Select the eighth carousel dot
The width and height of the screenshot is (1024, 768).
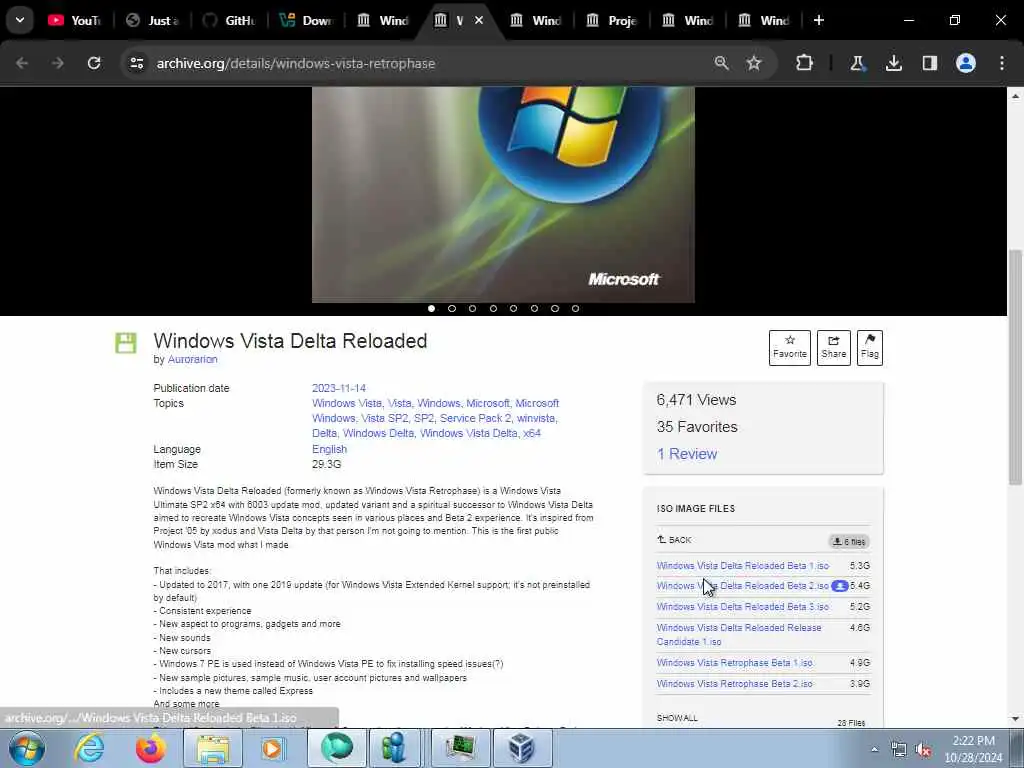tap(575, 308)
